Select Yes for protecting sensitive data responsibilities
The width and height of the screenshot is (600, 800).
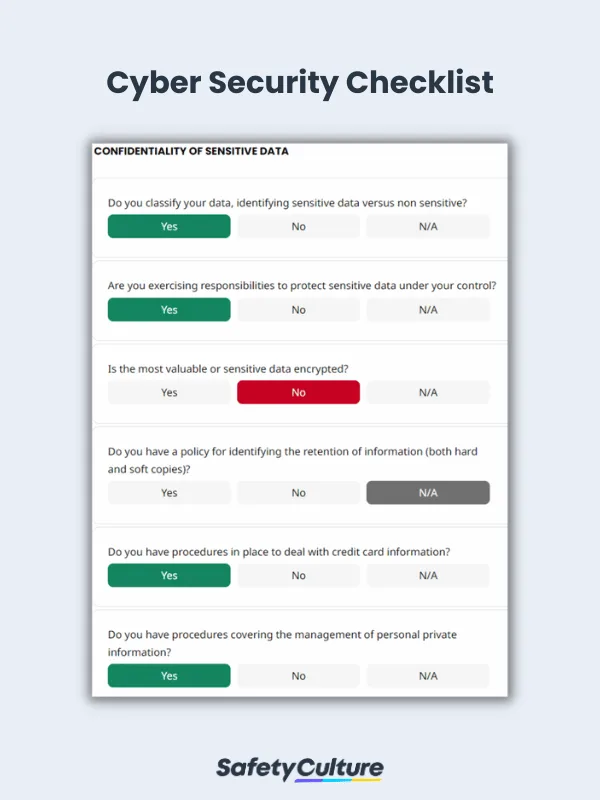click(168, 310)
